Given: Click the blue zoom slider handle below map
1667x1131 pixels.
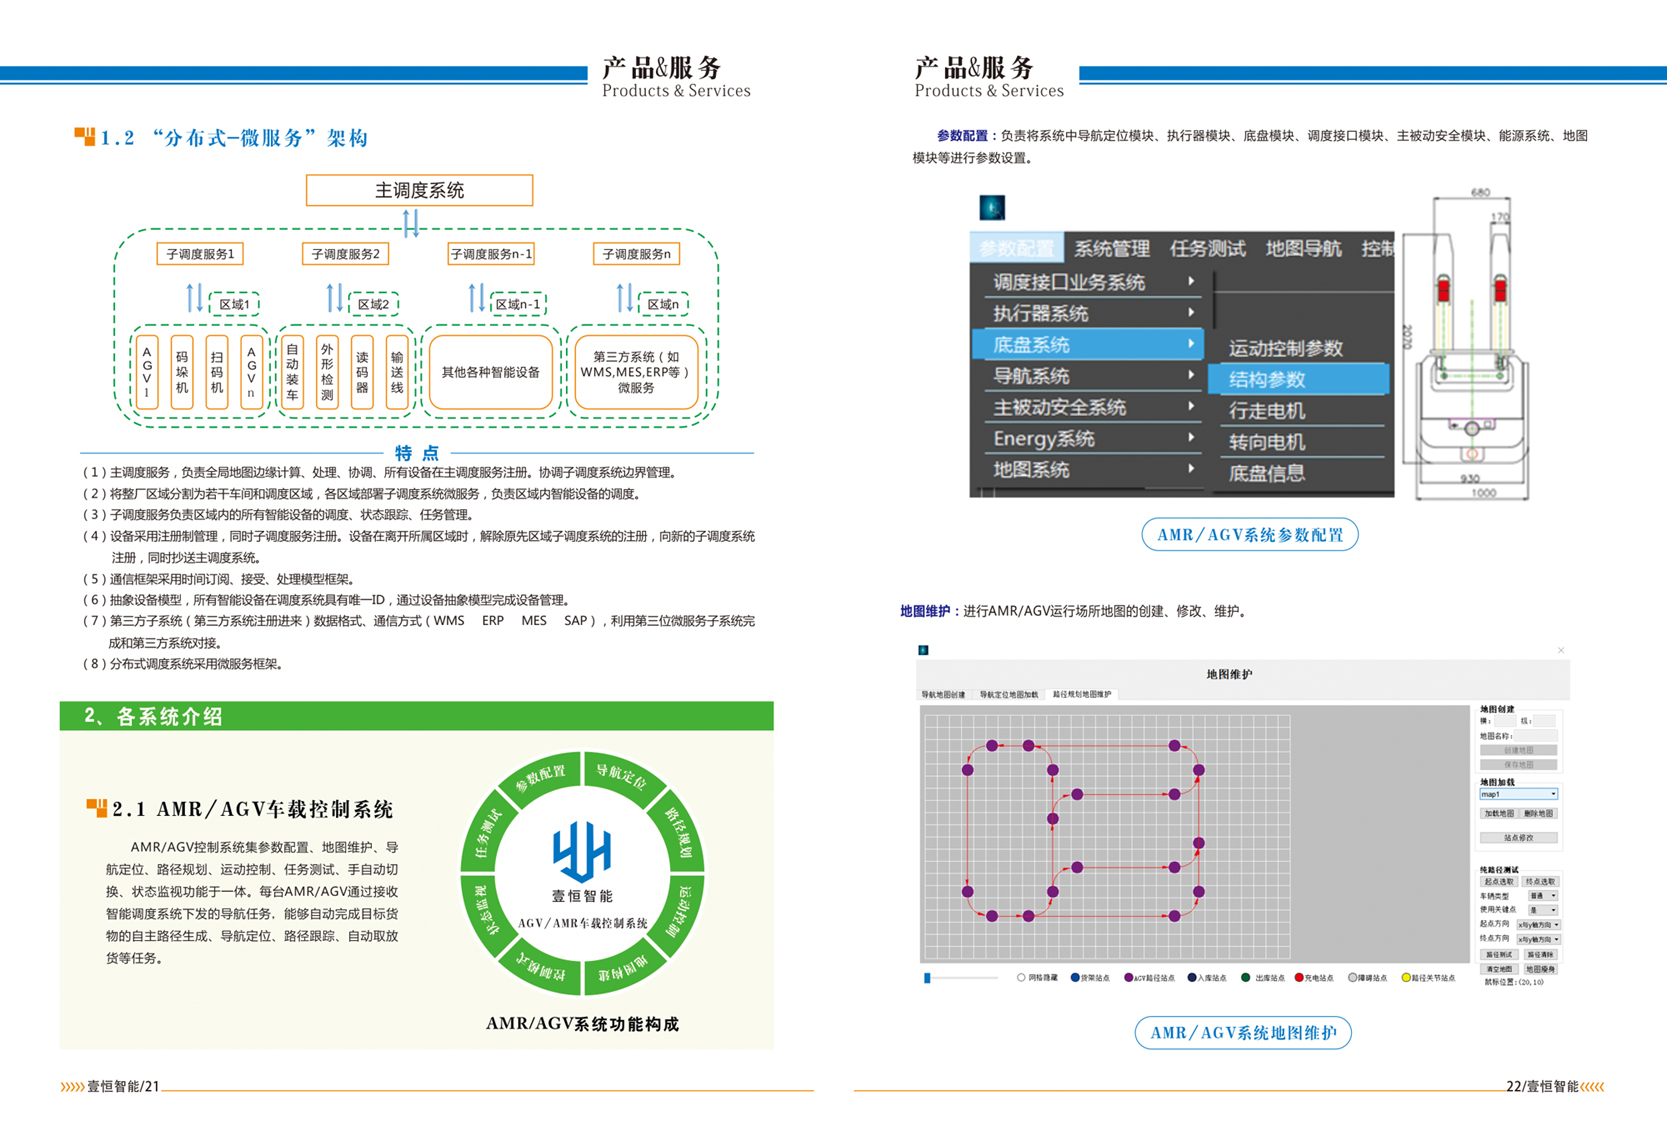Looking at the screenshot, I should point(927,978).
